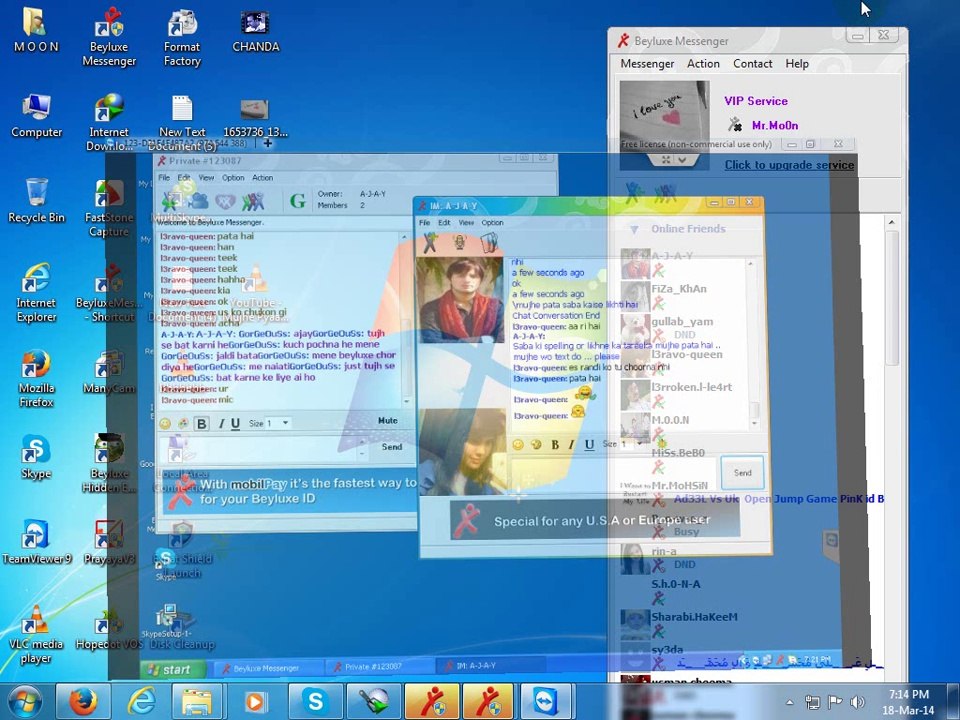Screen dimensions: 960x720
Task: Click microphone icon in IM A-J-A-Y toolbar
Action: point(459,242)
